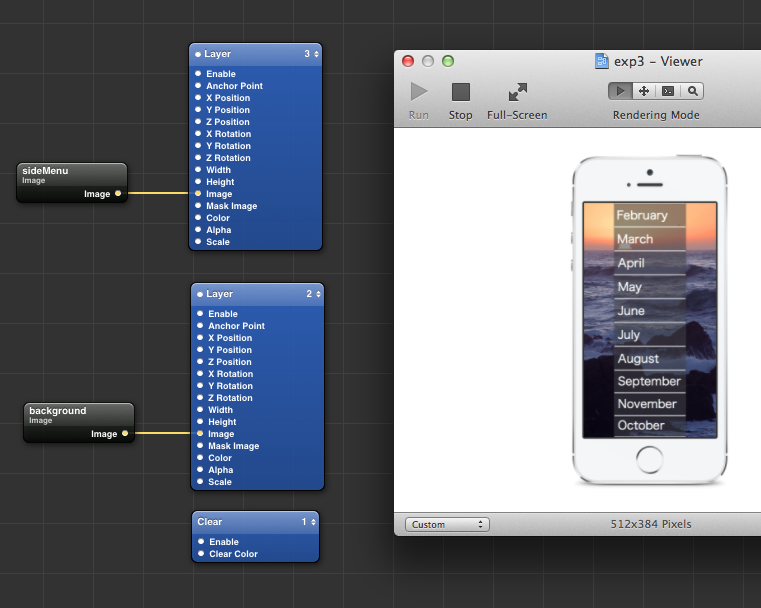Click Y Rotation port on Layer 3
This screenshot has height=608, width=761.
pos(198,146)
